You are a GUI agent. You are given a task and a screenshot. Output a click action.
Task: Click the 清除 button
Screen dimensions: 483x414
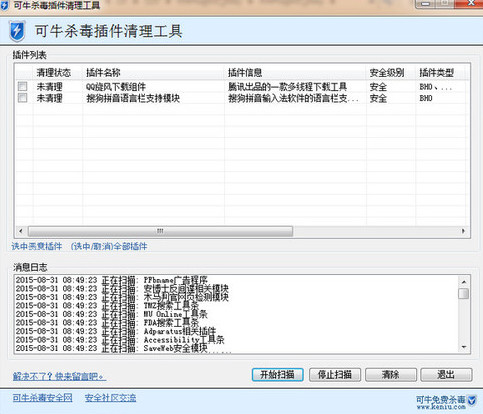[x=391, y=375]
